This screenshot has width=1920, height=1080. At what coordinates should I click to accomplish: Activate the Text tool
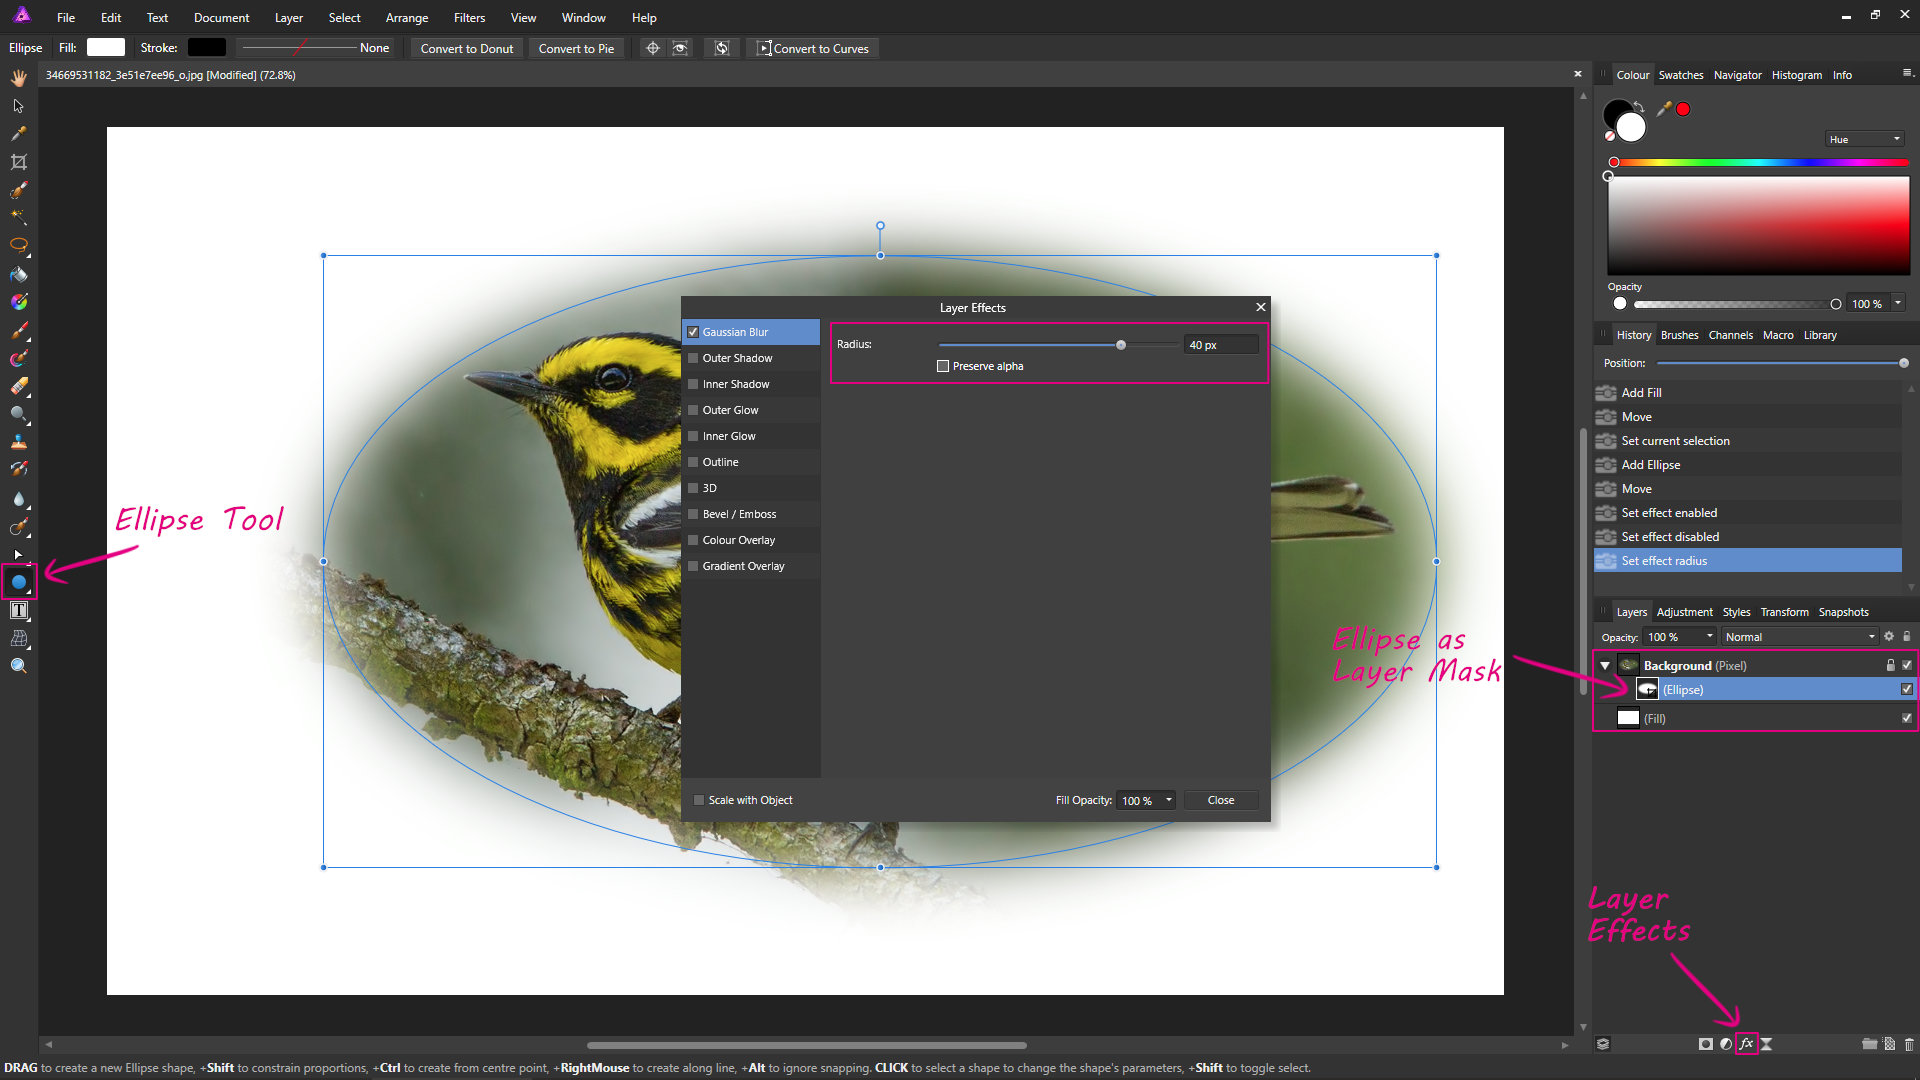click(18, 610)
